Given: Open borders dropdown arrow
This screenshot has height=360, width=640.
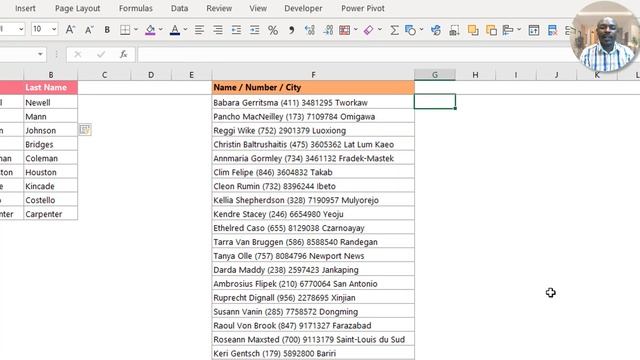Looking at the screenshot, I should [x=136, y=30].
